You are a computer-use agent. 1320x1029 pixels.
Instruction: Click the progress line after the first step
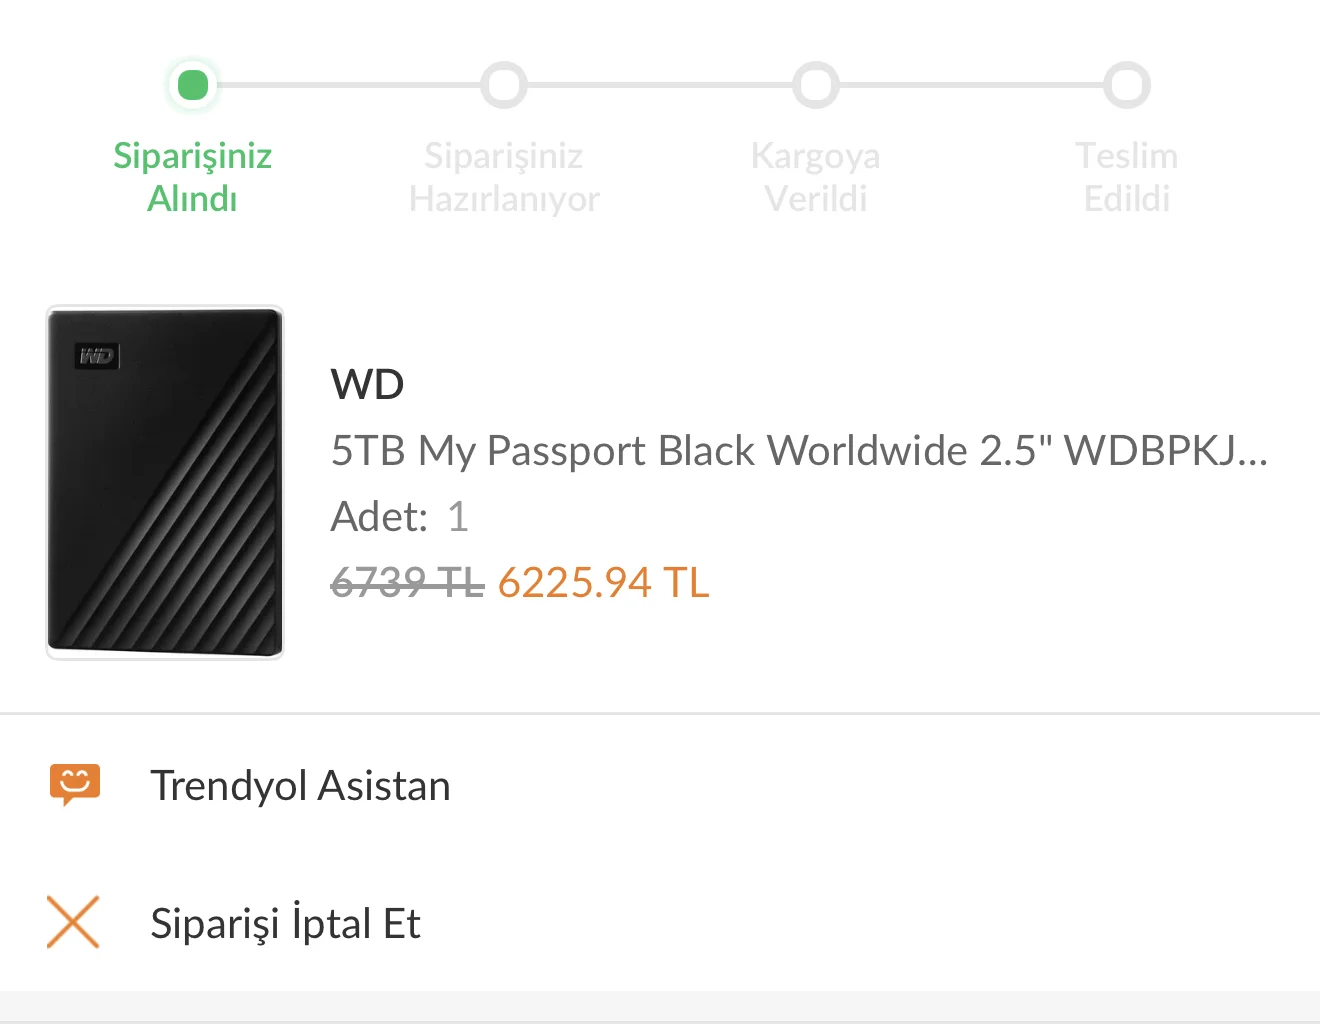348,85
